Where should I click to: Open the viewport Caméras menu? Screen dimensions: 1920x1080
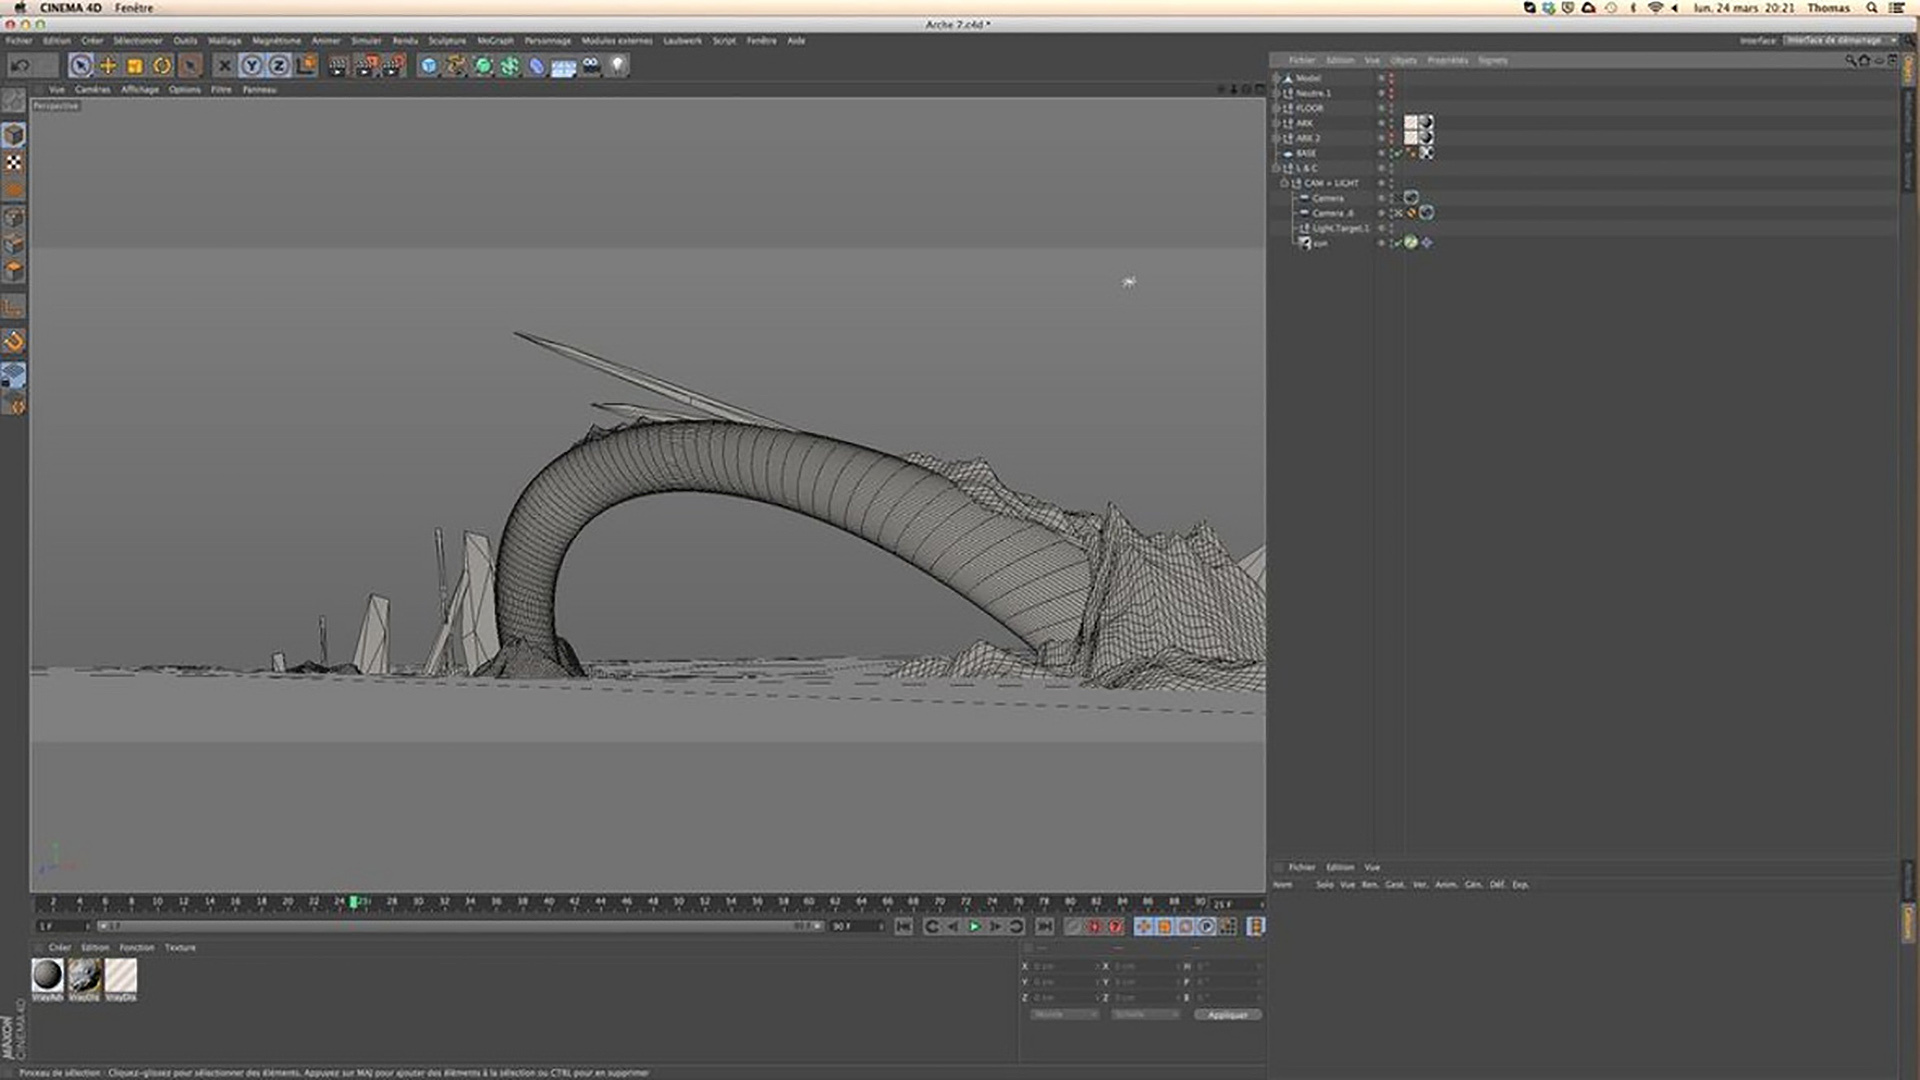coord(92,90)
